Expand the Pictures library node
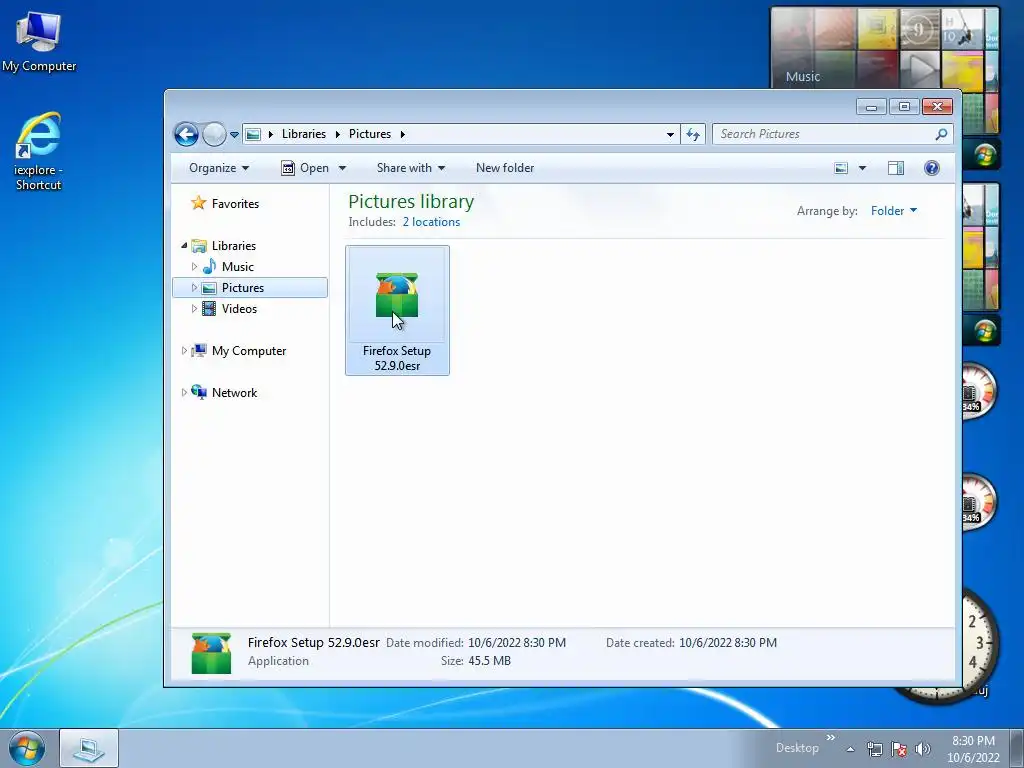1024x768 pixels. pyautogui.click(x=194, y=287)
